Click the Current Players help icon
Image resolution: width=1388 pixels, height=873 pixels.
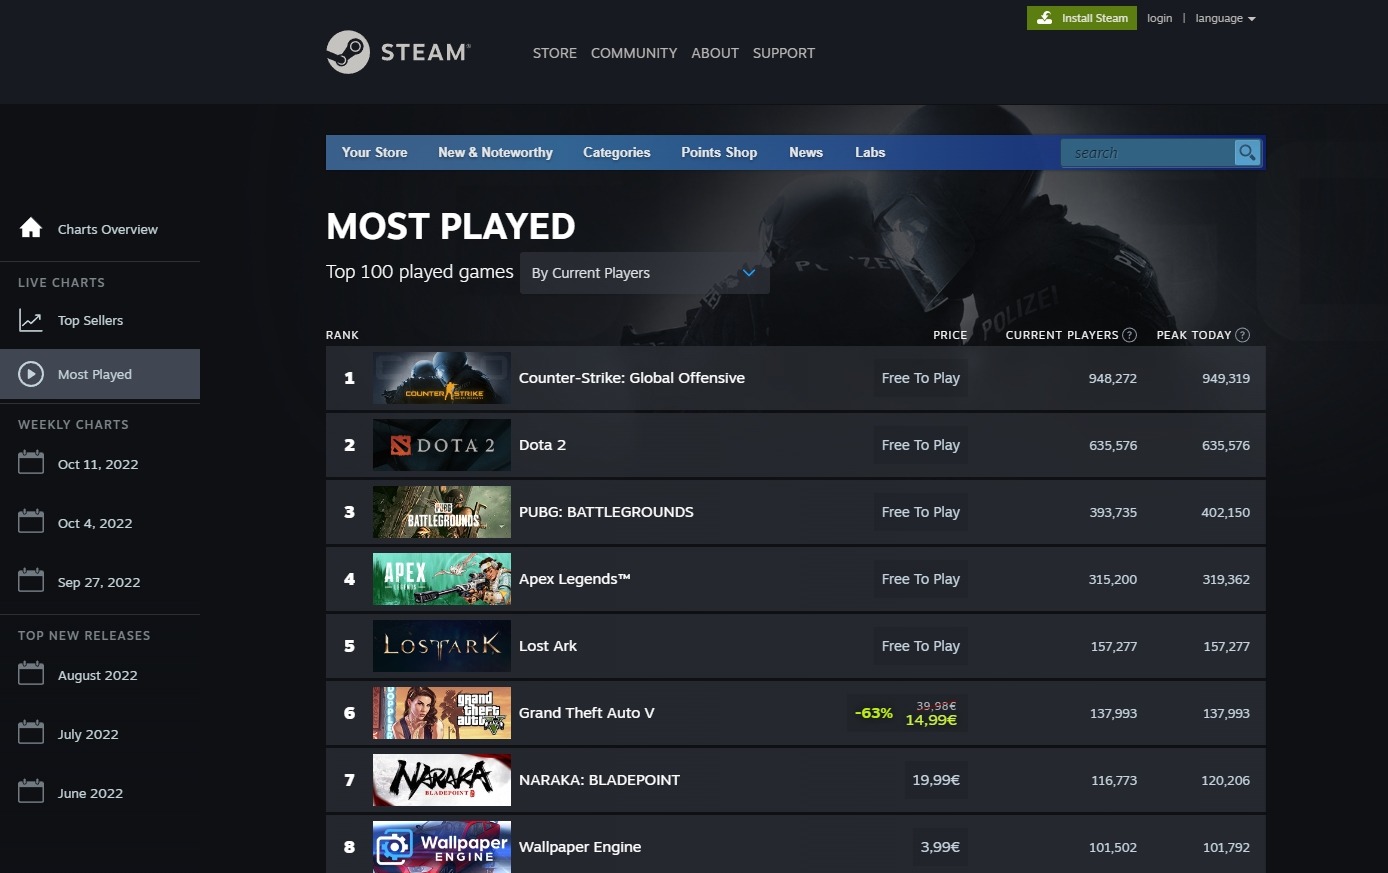(x=1130, y=335)
